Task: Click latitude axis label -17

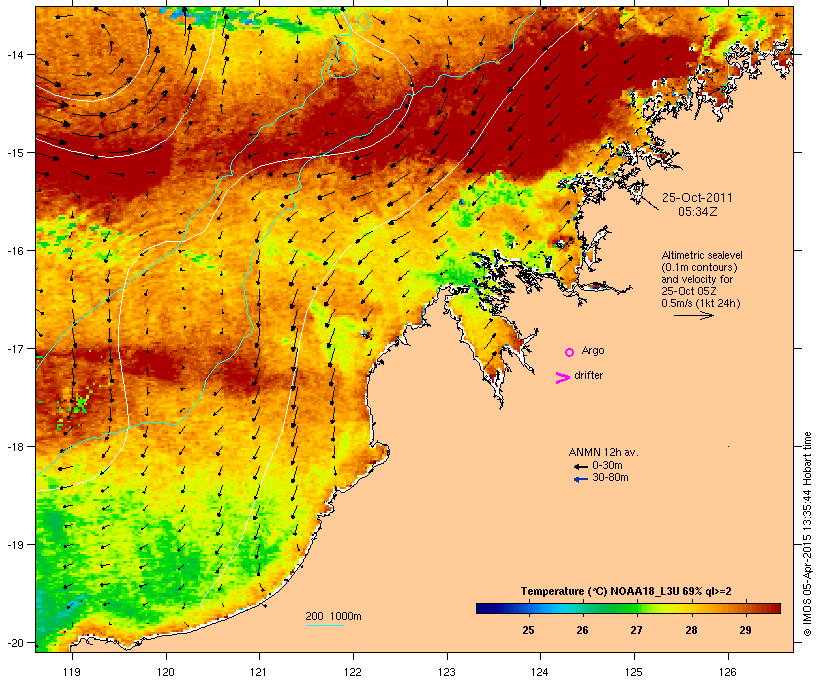Action: click(14, 348)
